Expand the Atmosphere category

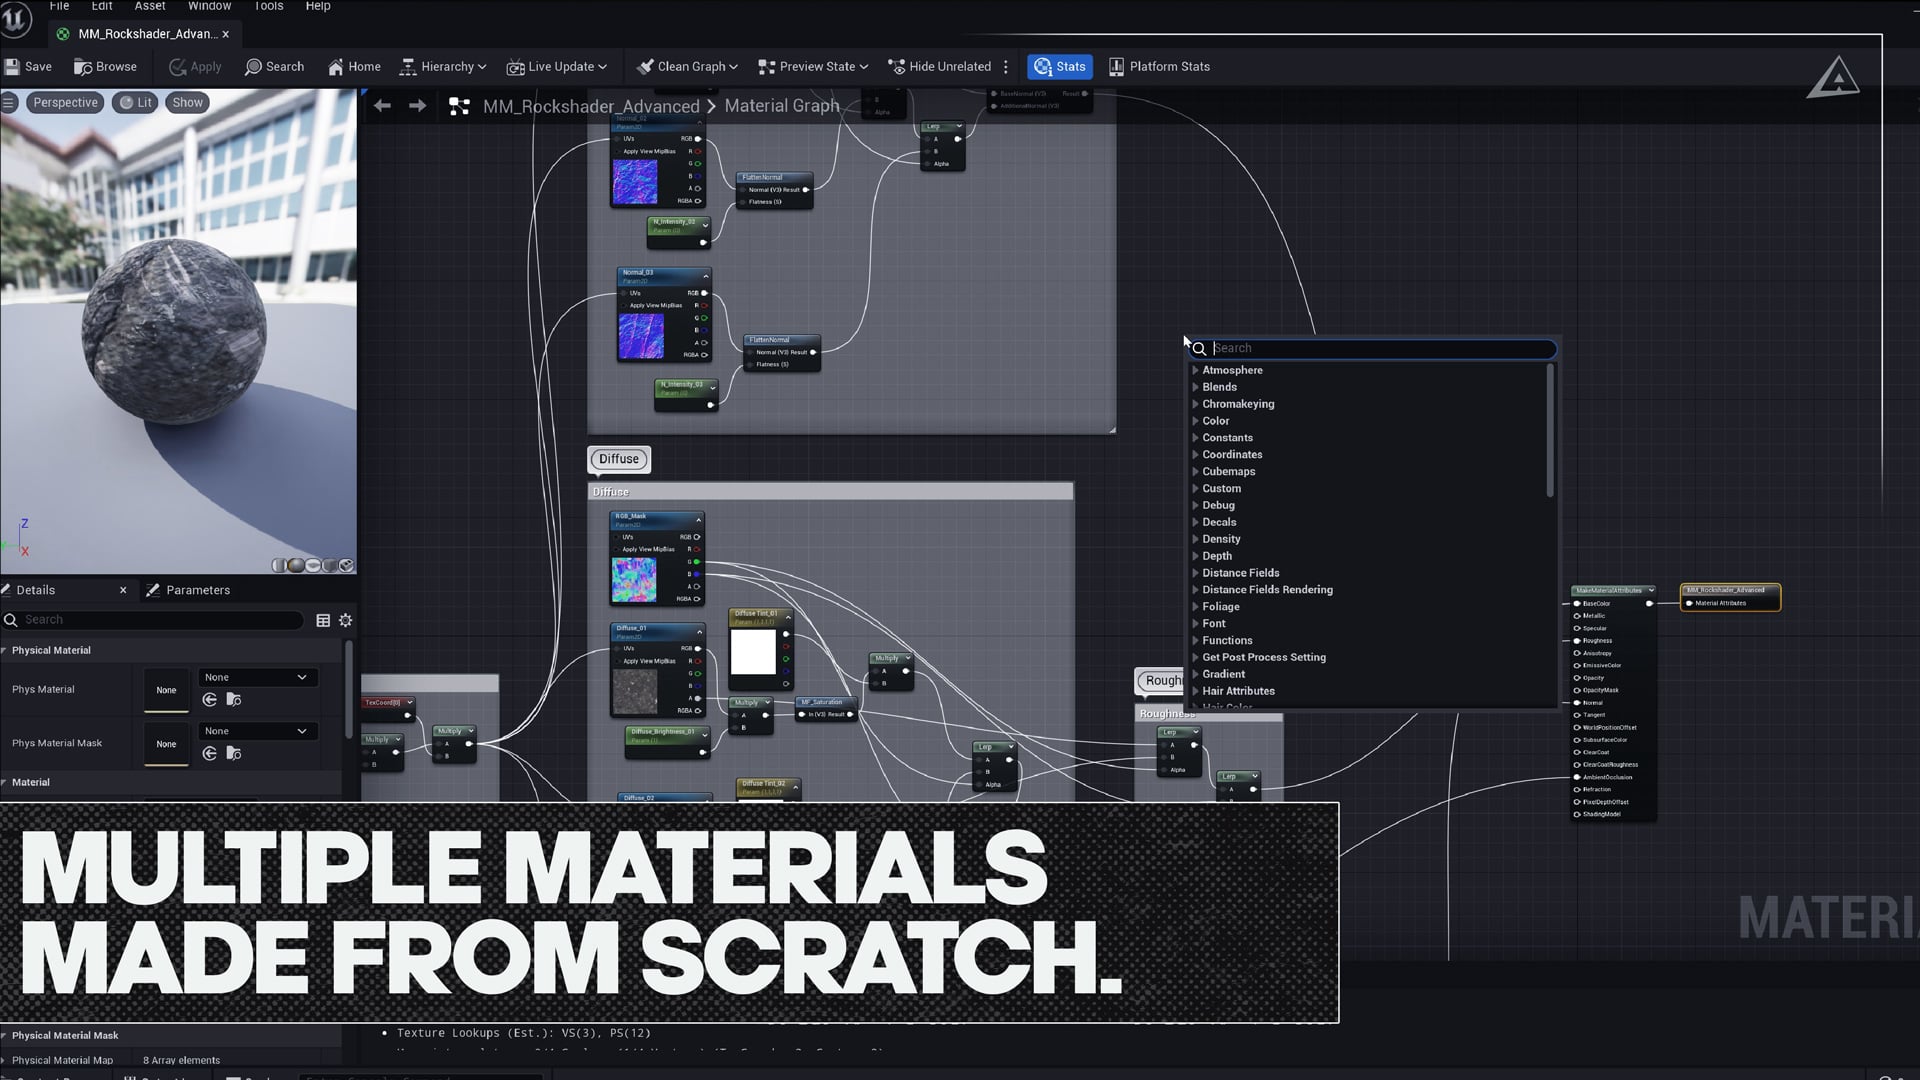[1195, 371]
